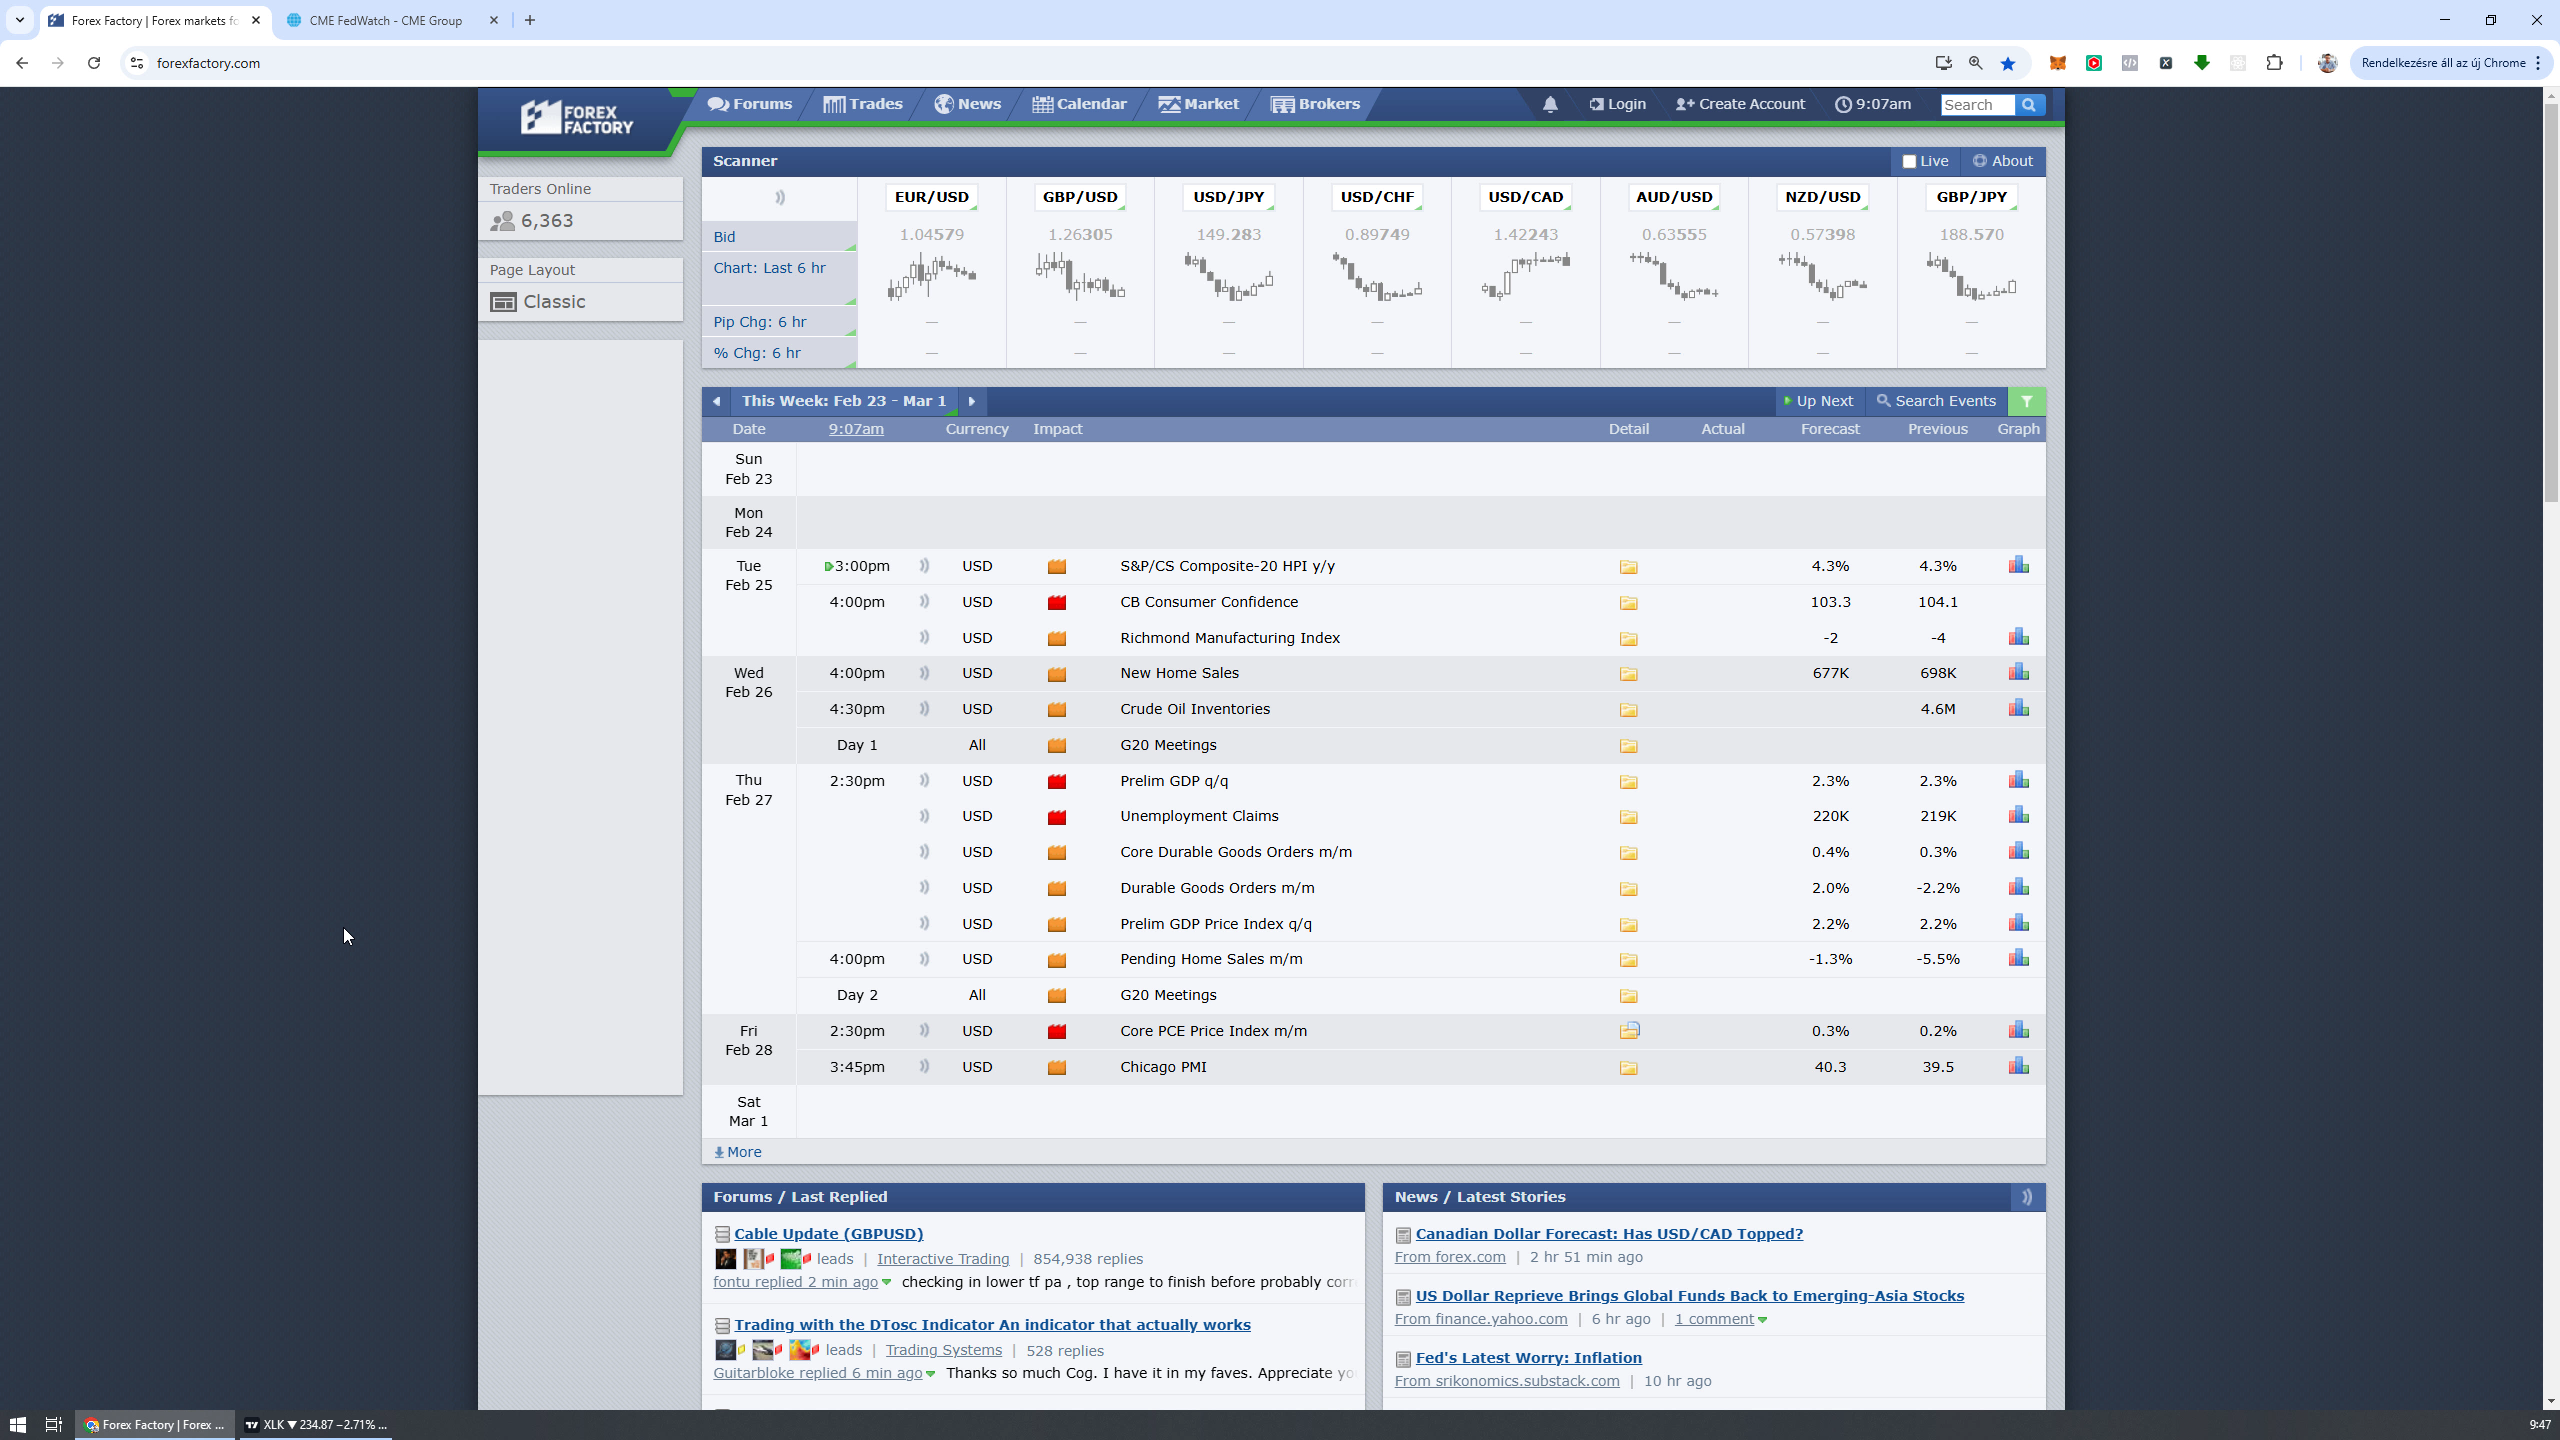This screenshot has width=2560, height=1440.
Task: Open graph icon for Prelim GDP q/q
Action: click(x=2018, y=780)
